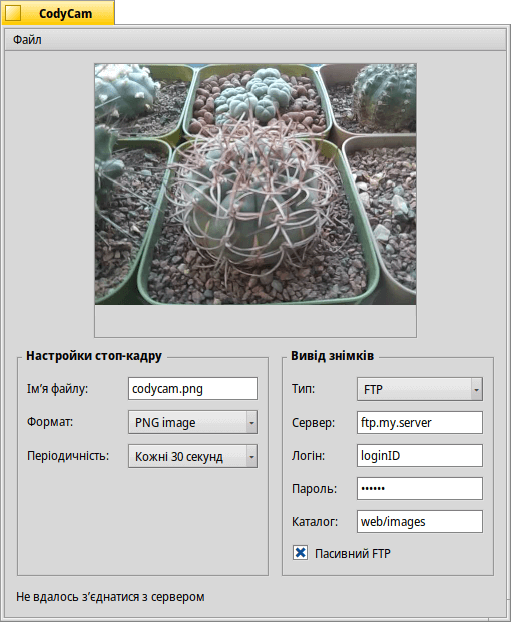Open the Періодичність dropdown (Кожні 30 секунд)
This screenshot has width=511, height=622.
pos(193,456)
